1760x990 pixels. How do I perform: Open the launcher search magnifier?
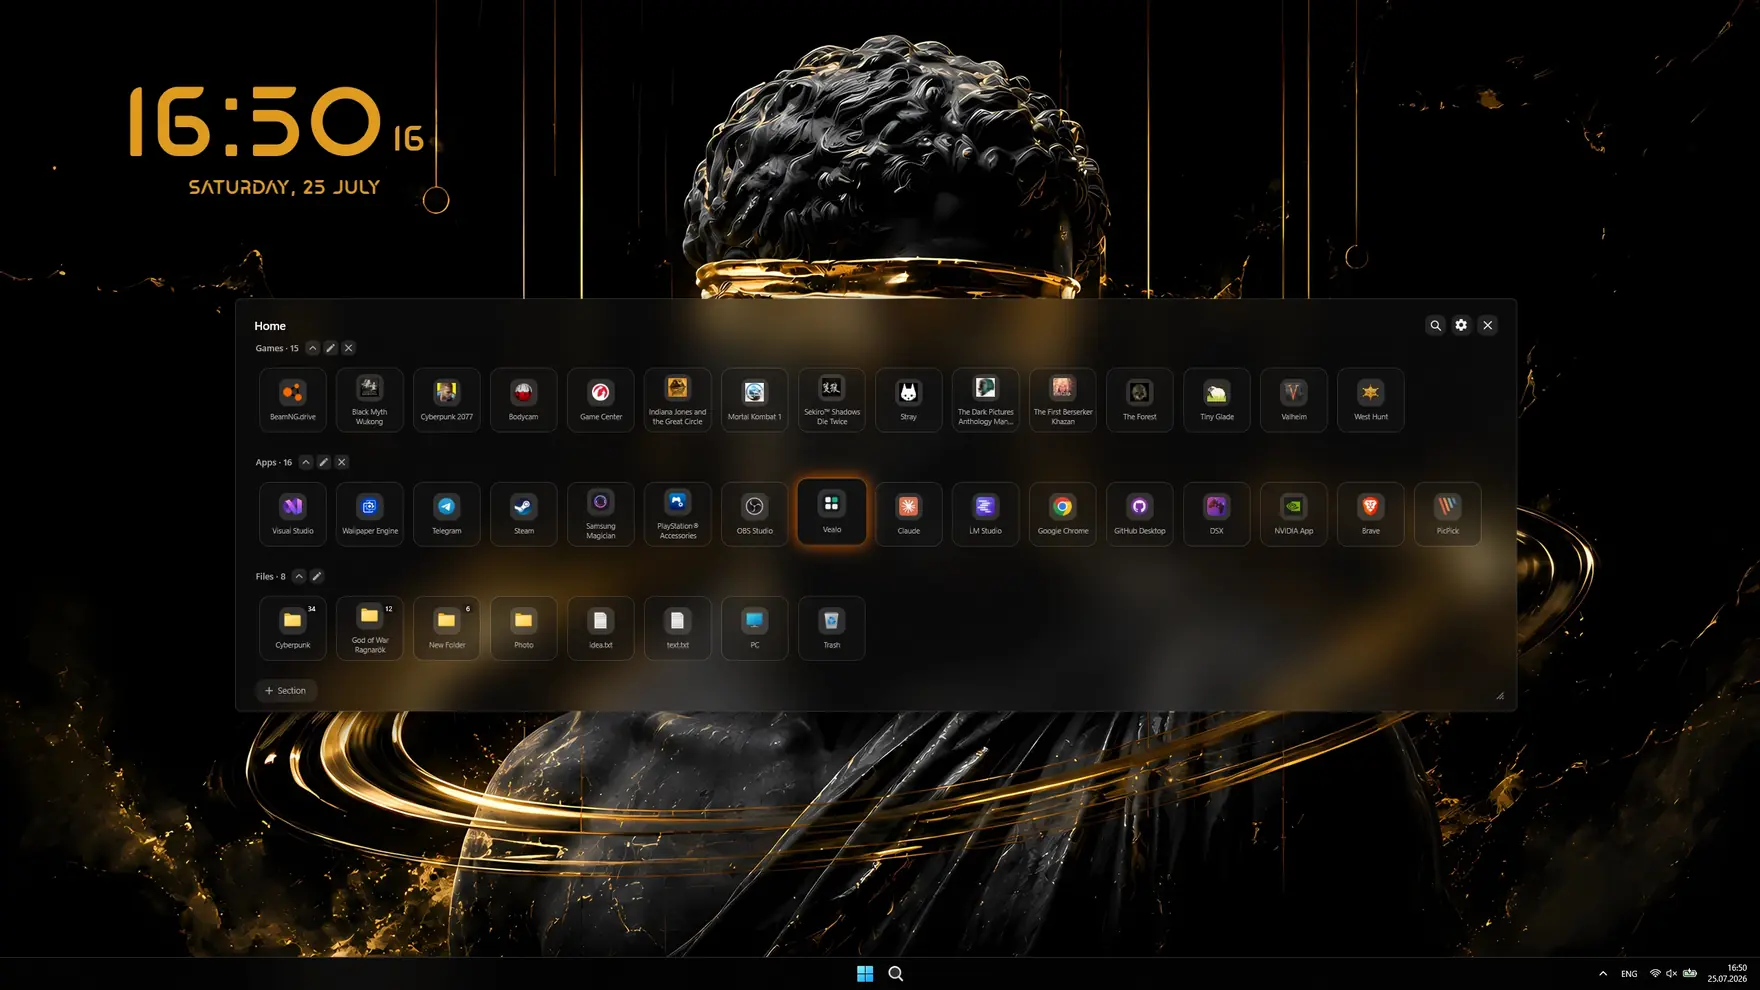[x=1436, y=325]
